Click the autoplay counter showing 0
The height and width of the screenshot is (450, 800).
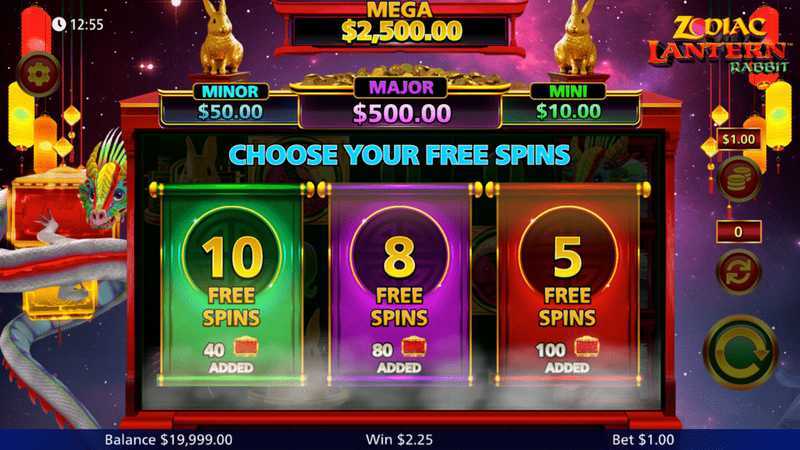point(738,232)
